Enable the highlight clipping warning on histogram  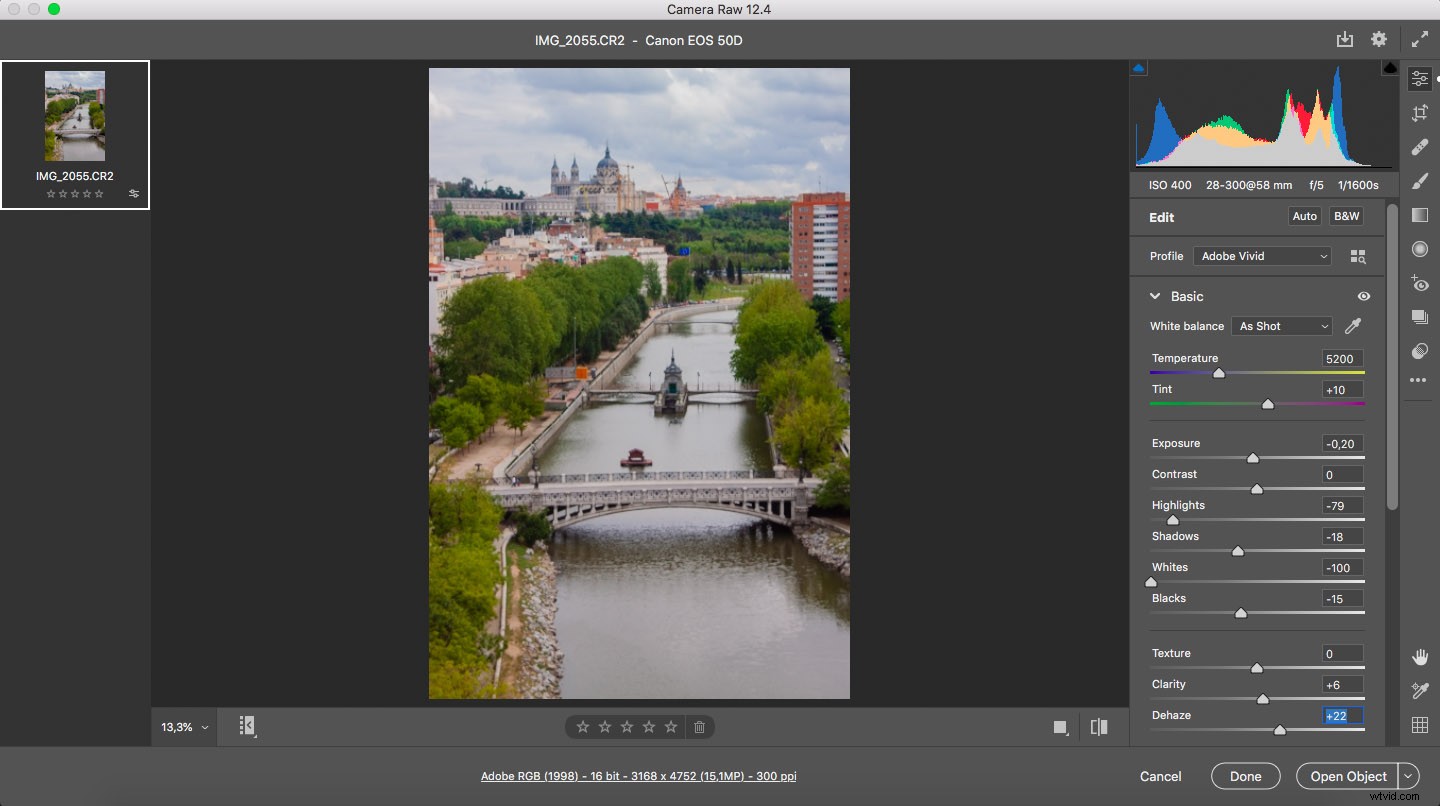tap(1389, 67)
